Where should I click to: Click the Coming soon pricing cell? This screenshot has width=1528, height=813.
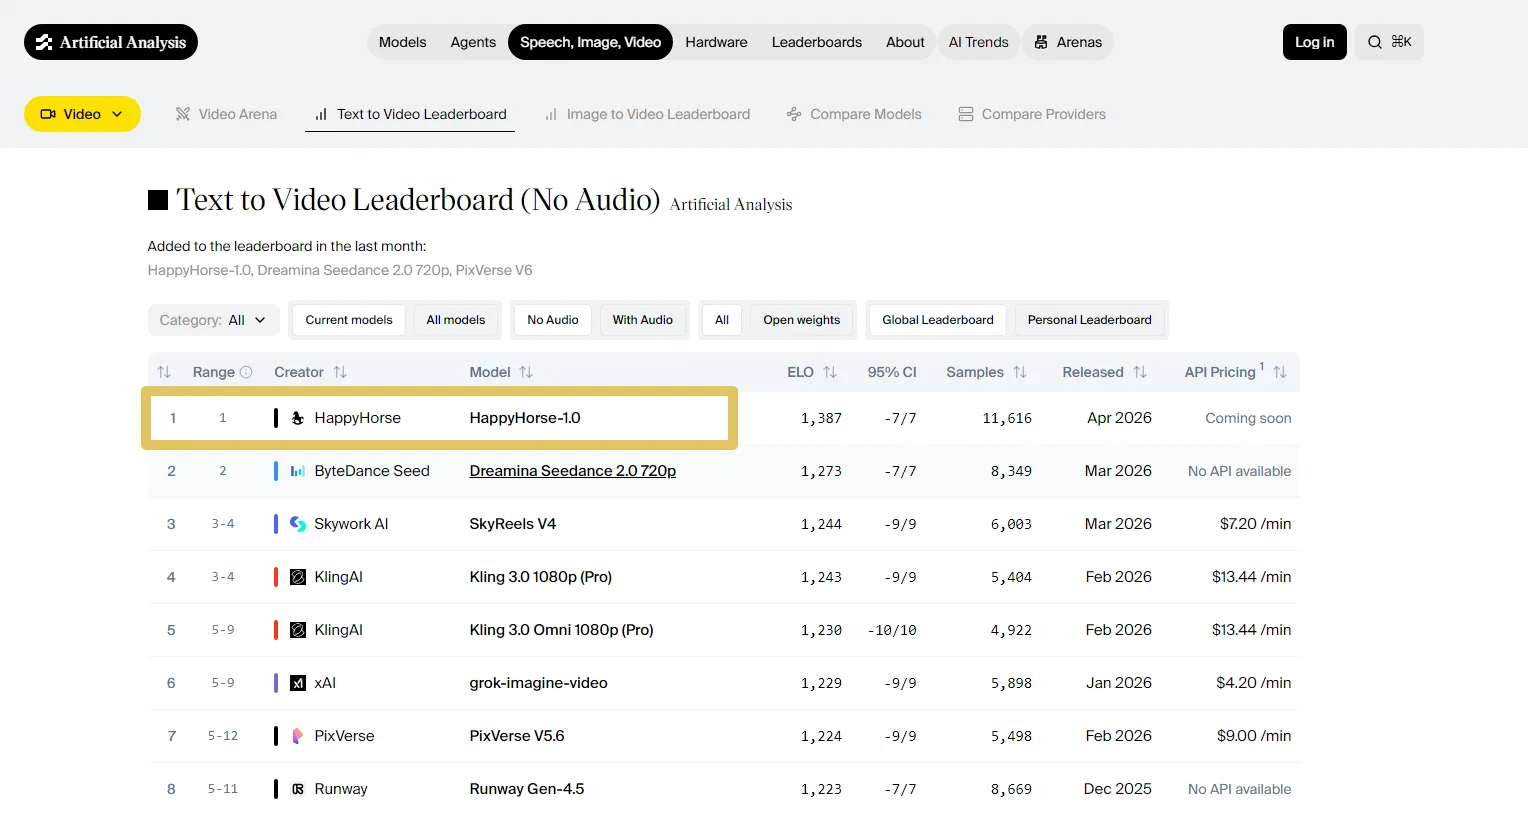pos(1248,418)
